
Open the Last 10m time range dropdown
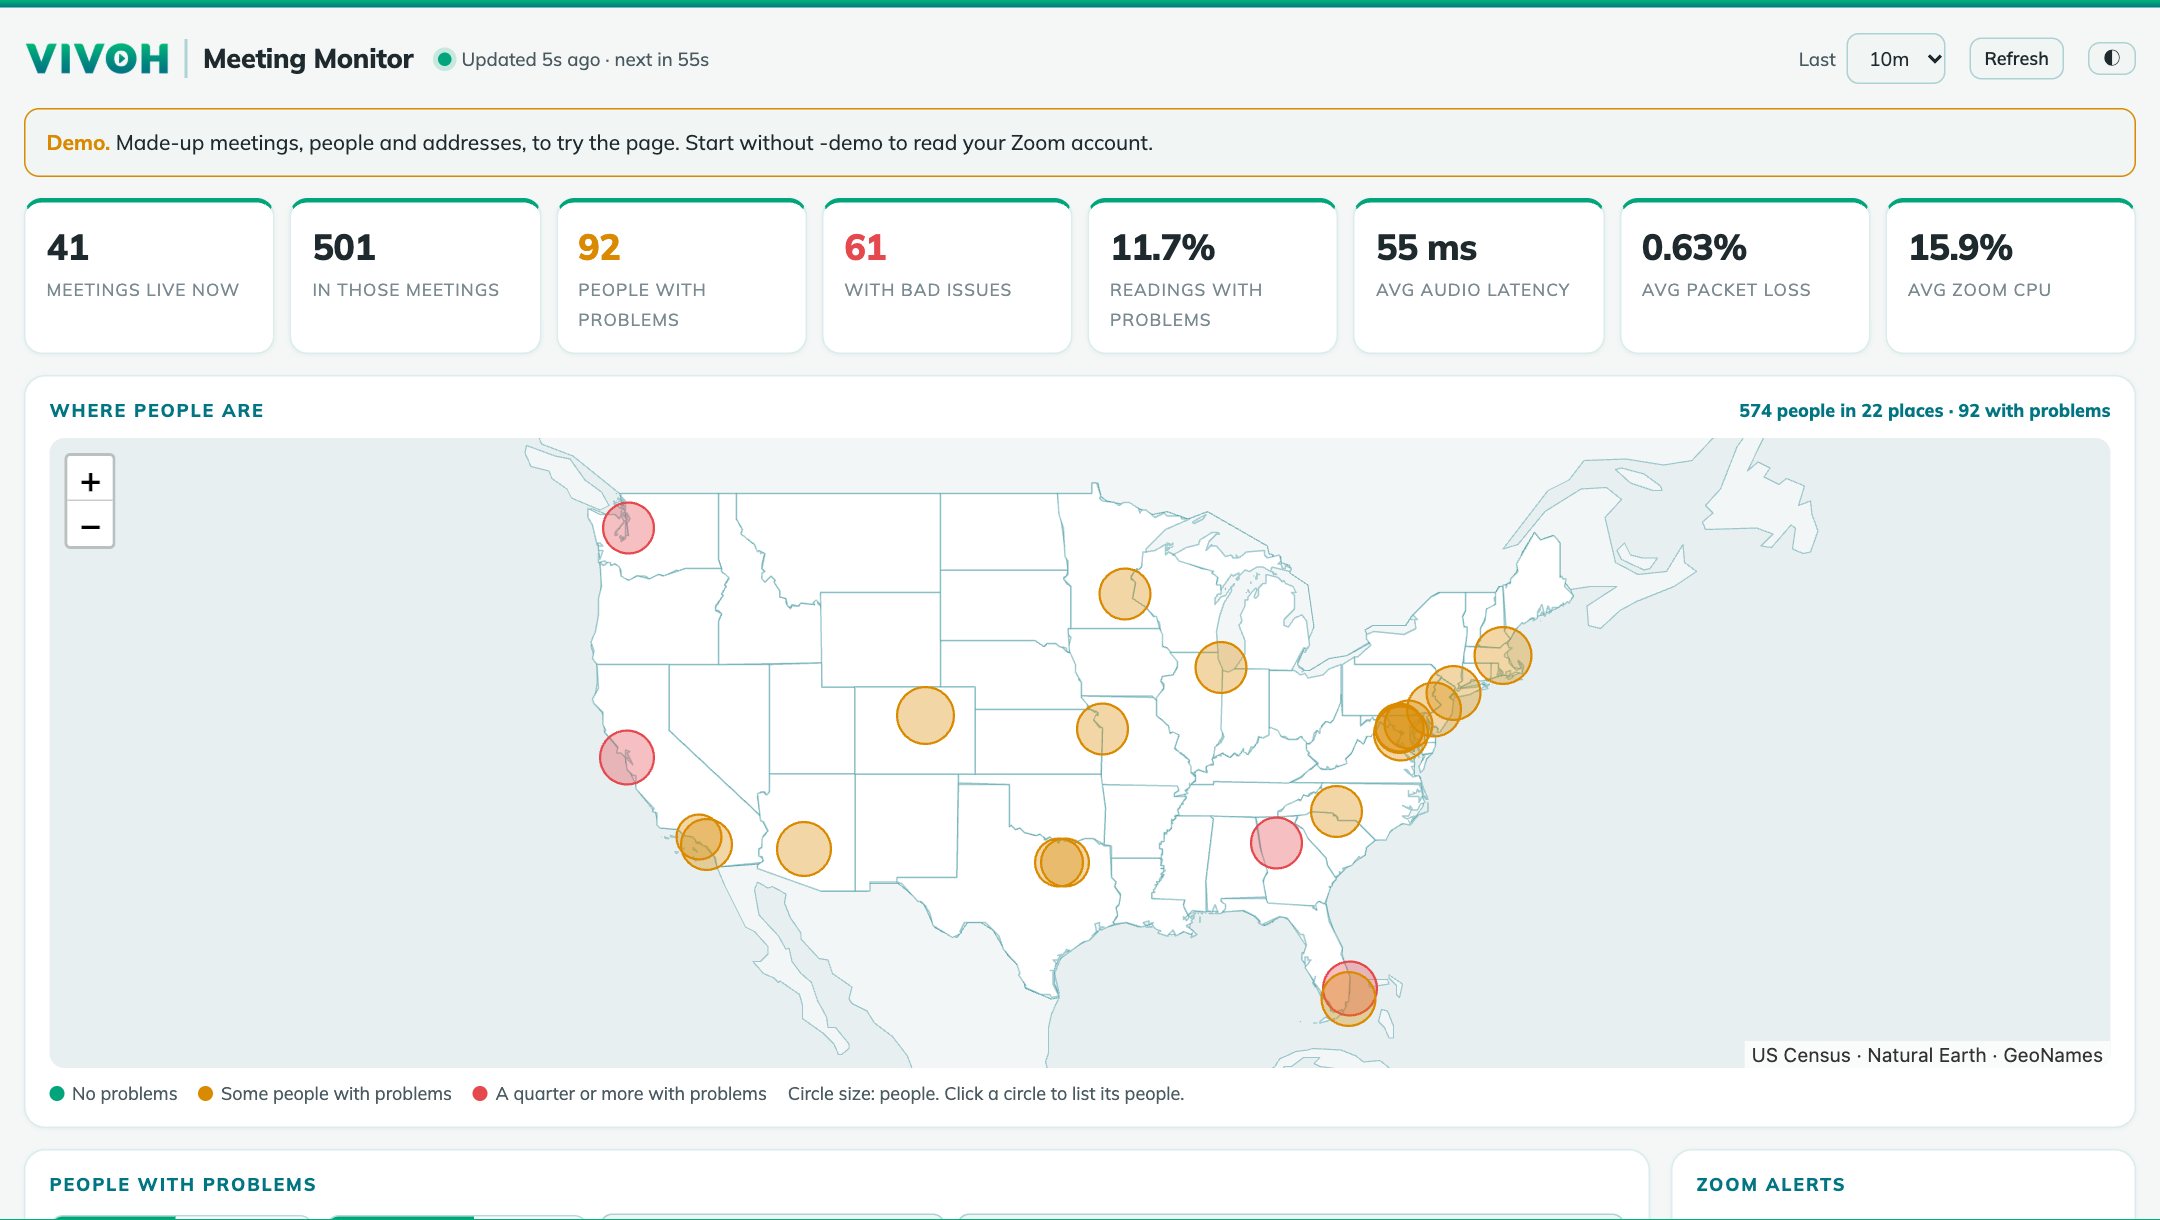tap(1895, 59)
